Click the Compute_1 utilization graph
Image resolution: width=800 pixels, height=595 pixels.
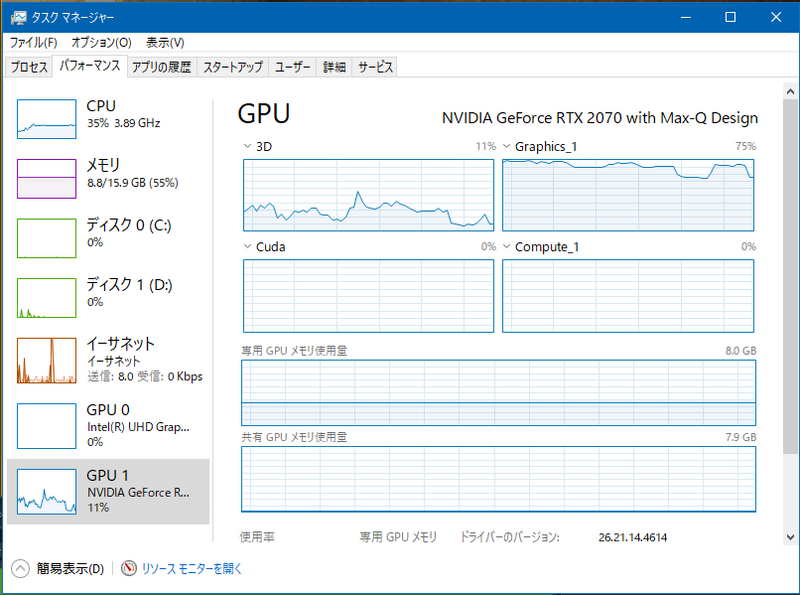[628, 295]
